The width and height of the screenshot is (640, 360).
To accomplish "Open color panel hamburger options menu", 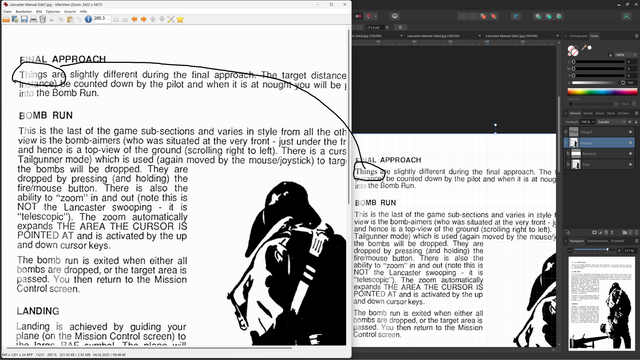I will tap(636, 36).
